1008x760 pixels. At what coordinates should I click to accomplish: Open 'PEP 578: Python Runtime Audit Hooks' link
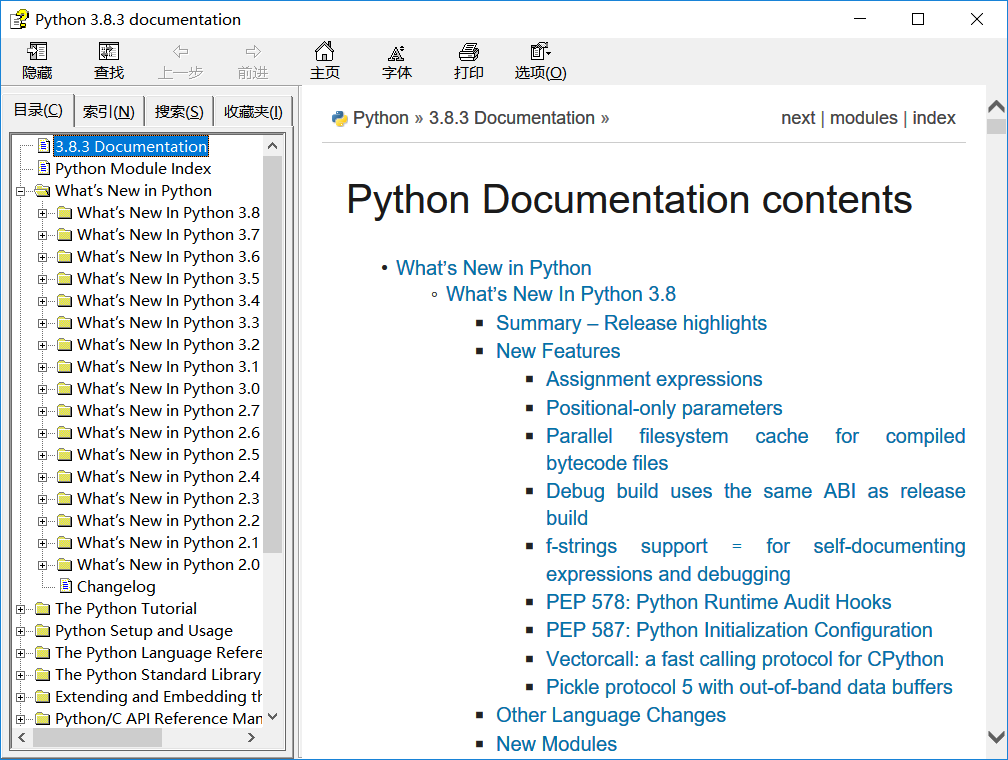coord(719,602)
